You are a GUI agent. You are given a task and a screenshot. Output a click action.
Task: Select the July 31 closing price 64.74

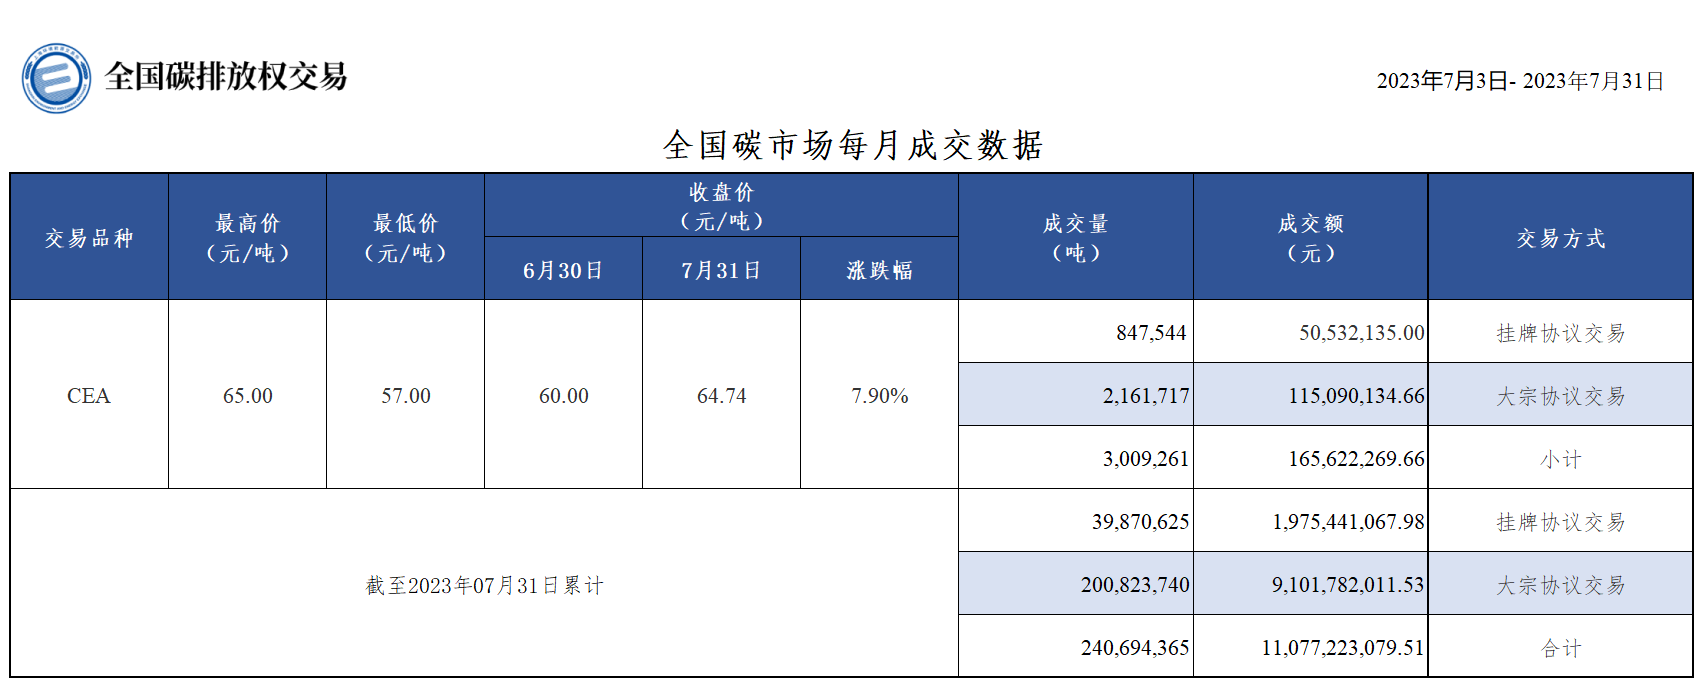(722, 396)
